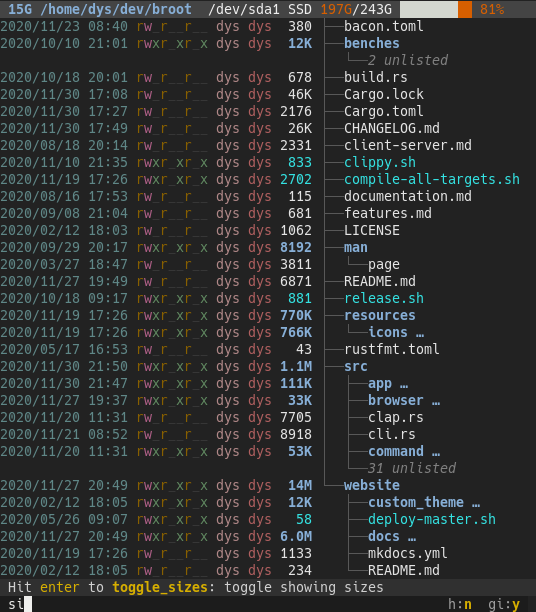Click the 15G total size in header
The height and width of the screenshot is (612, 536).
pos(20,9)
